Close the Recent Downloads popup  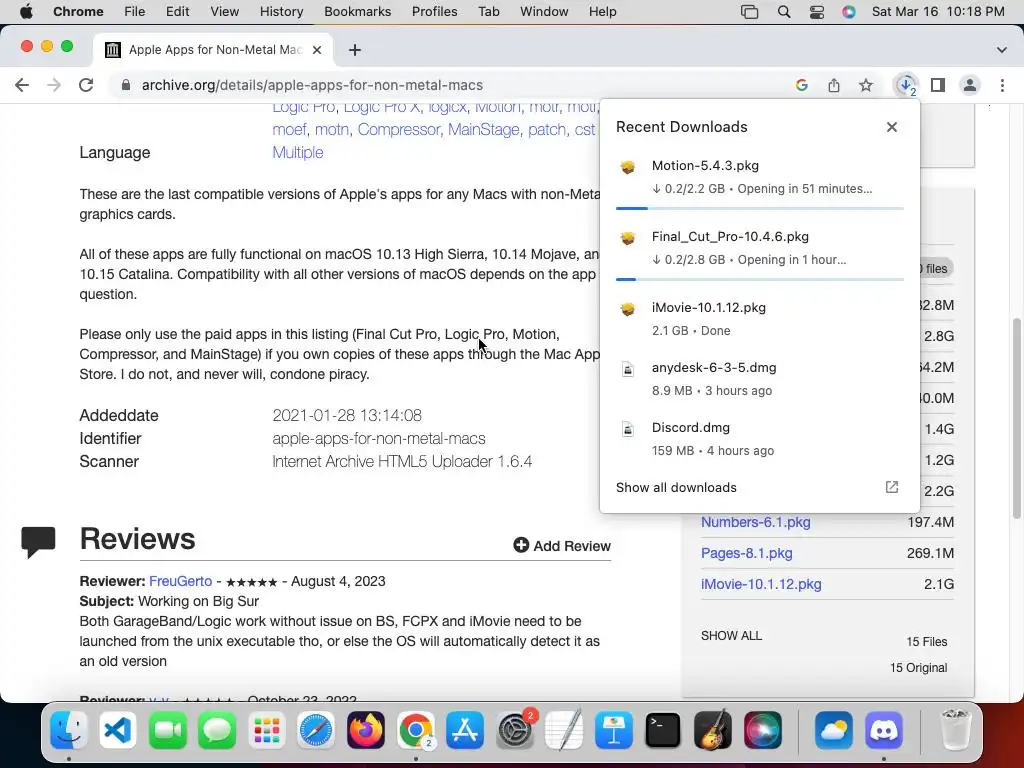[892, 127]
